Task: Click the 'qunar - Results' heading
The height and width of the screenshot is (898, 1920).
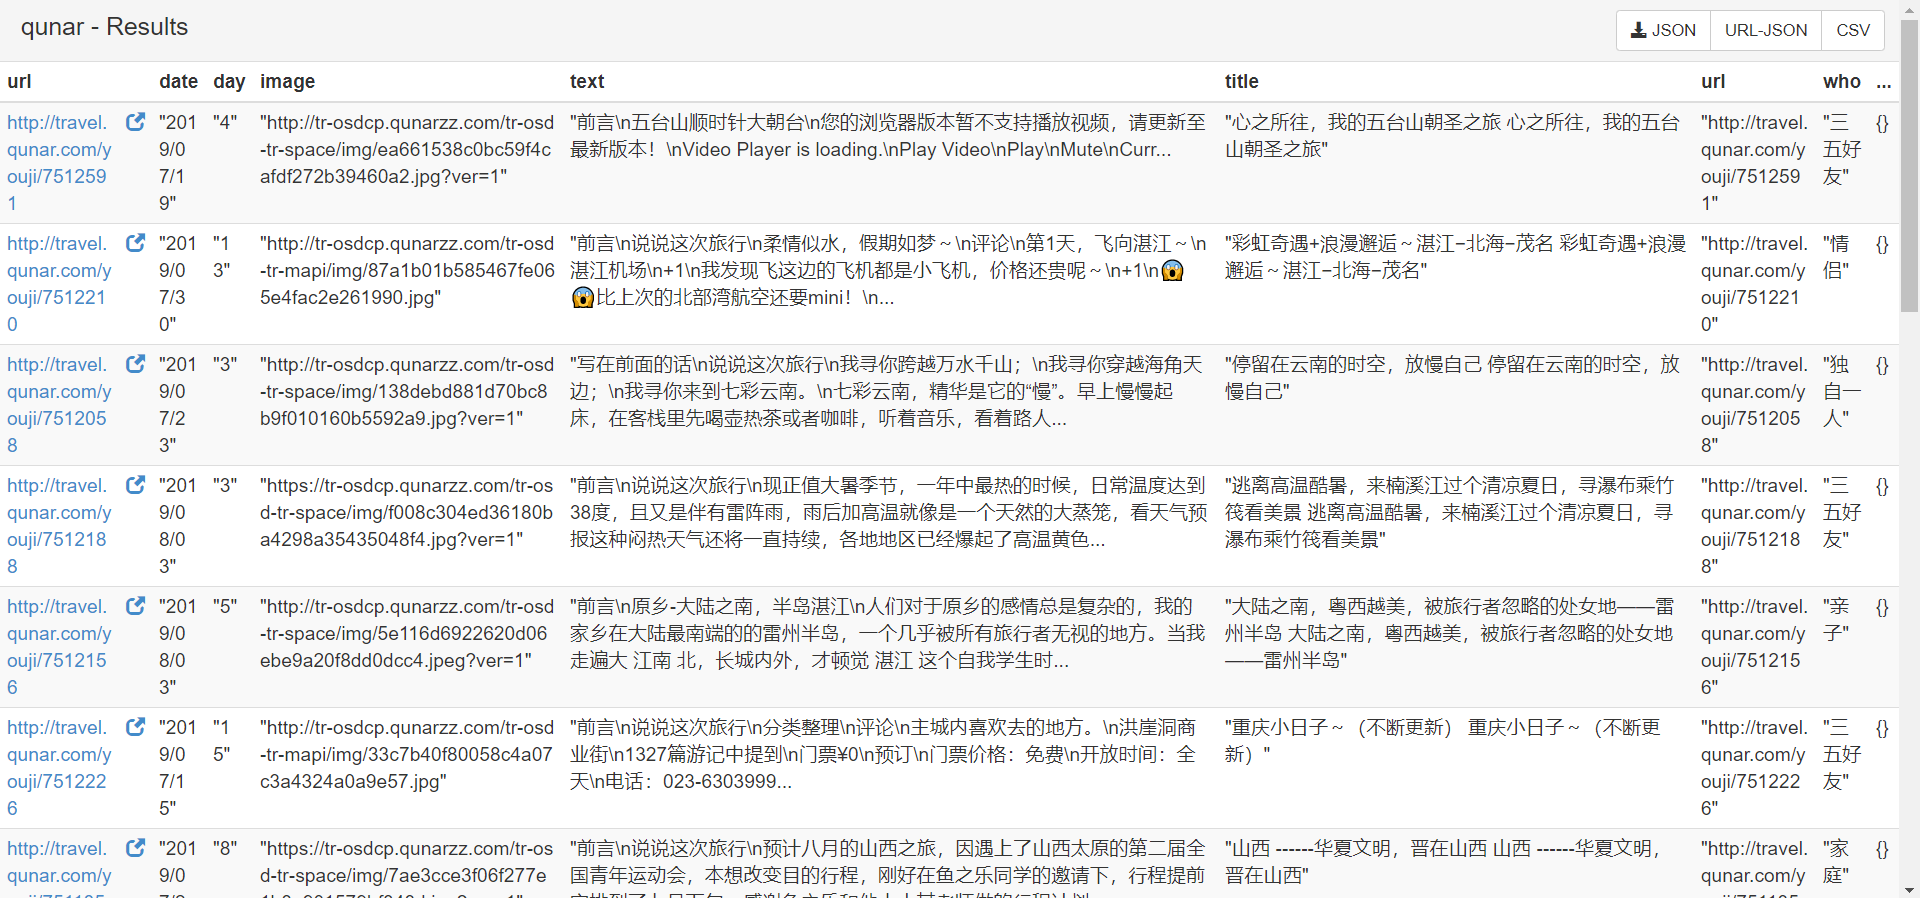Action: pyautogui.click(x=104, y=27)
